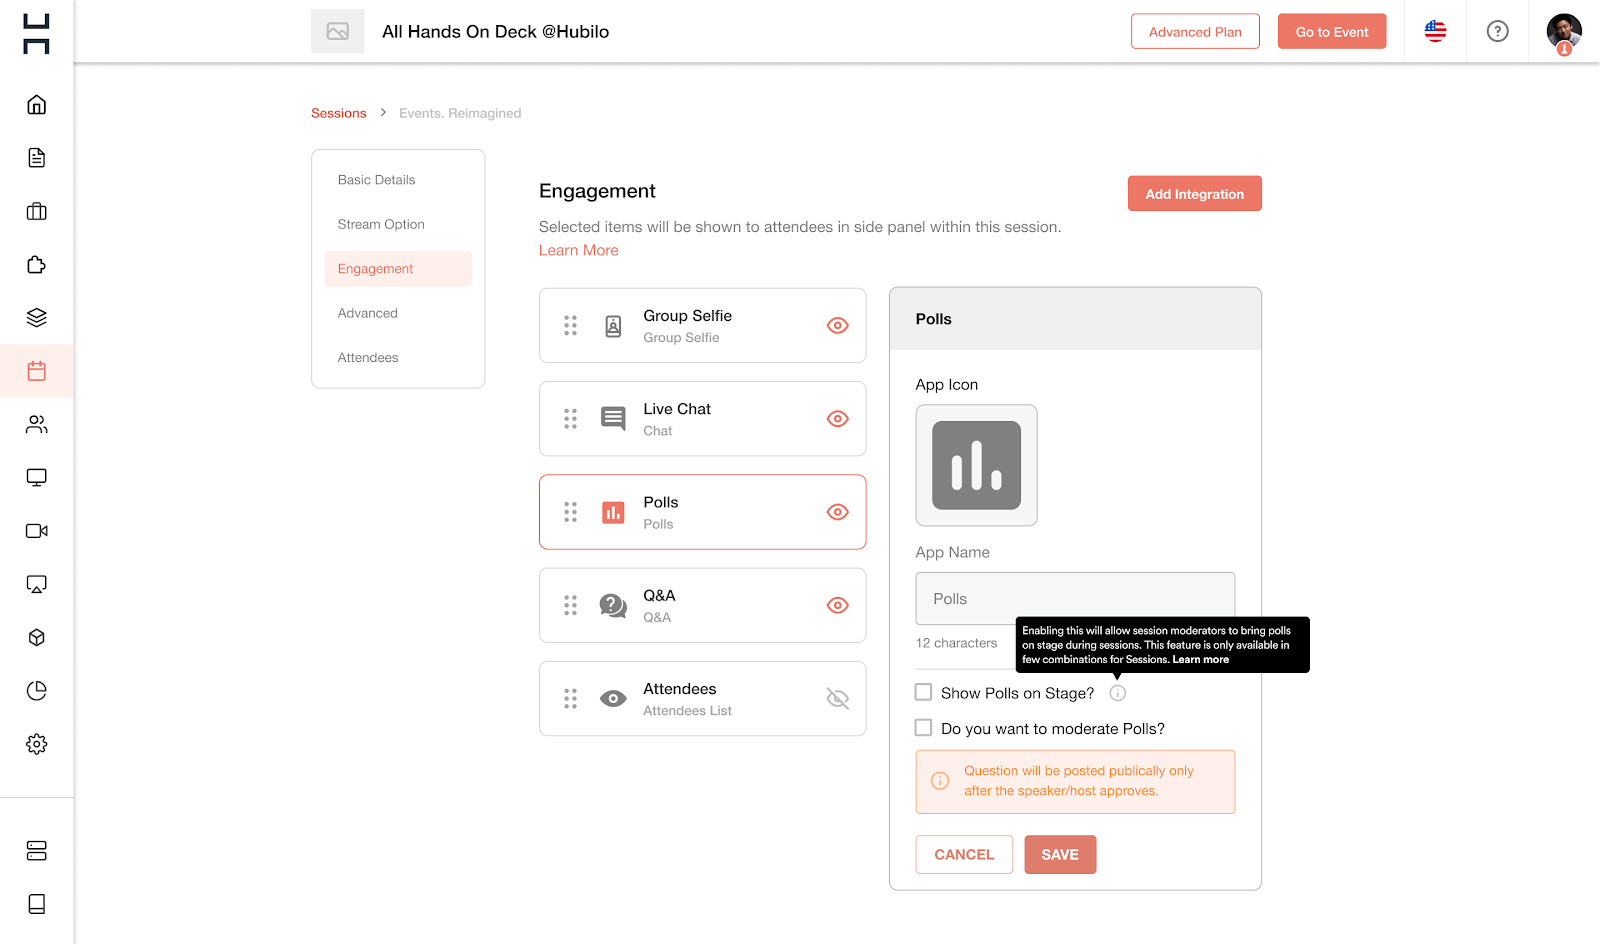The height and width of the screenshot is (944, 1600).
Task: Show the hidden Attendees item
Action: pyautogui.click(x=838, y=699)
